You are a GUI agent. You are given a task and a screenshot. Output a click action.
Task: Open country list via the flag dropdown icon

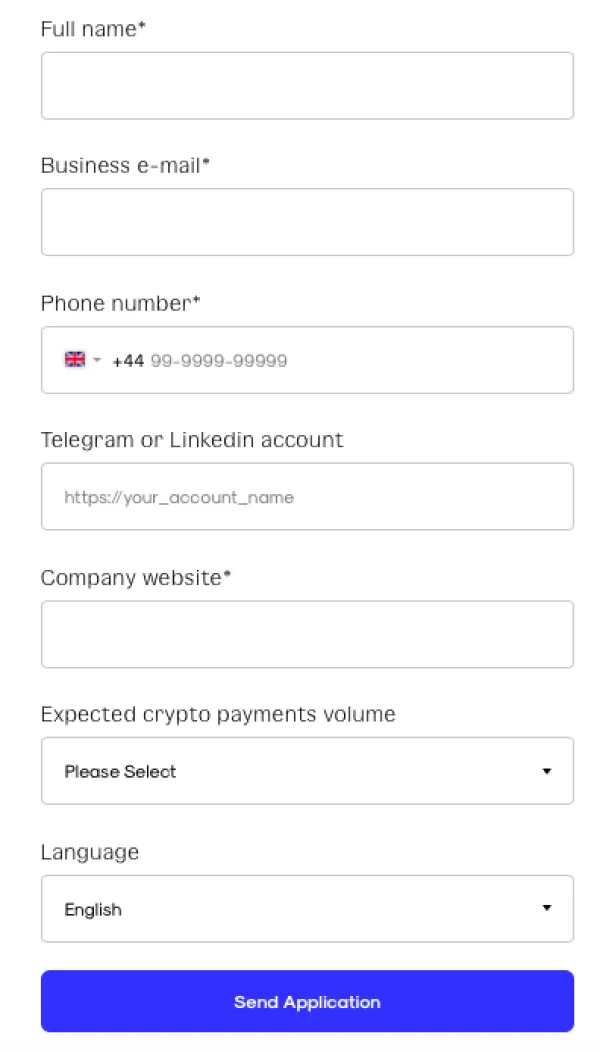tap(96, 359)
